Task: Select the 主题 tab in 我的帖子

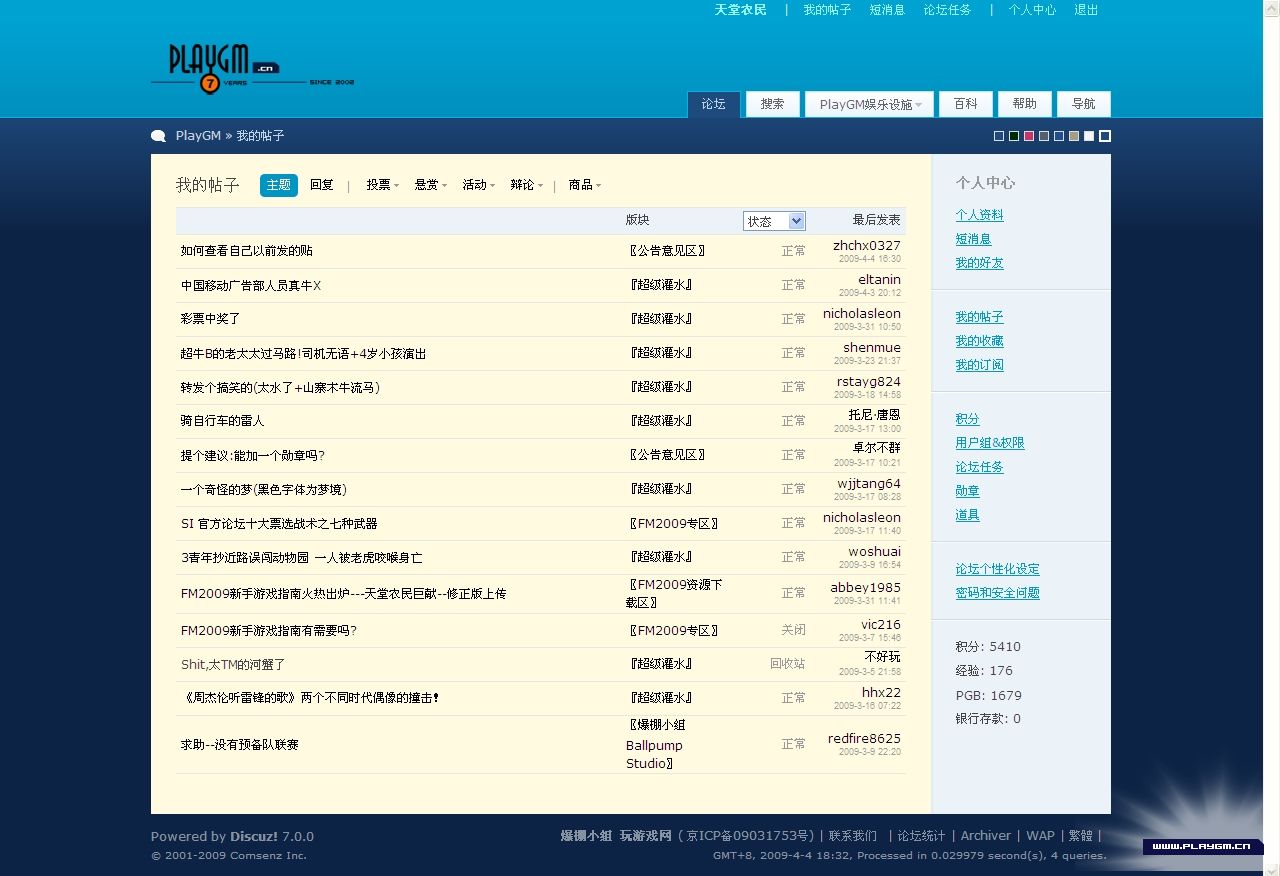Action: tap(279, 185)
